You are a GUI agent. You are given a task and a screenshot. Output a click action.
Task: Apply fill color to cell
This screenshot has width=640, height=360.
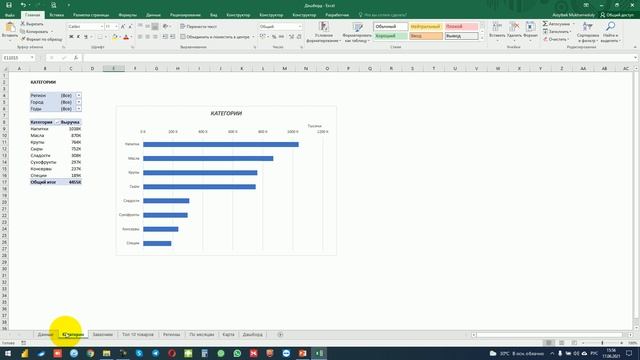[115, 37]
